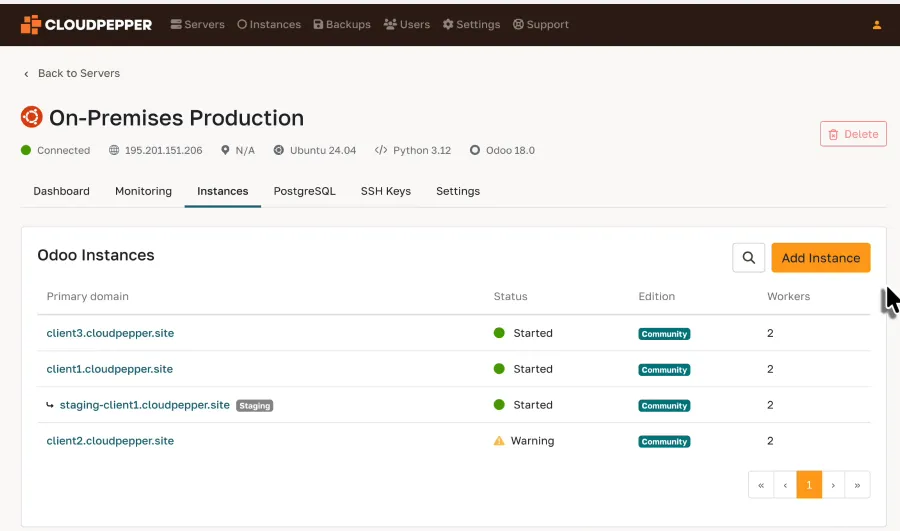
Task: Click the Backups floppy disk icon
Action: 318,24
